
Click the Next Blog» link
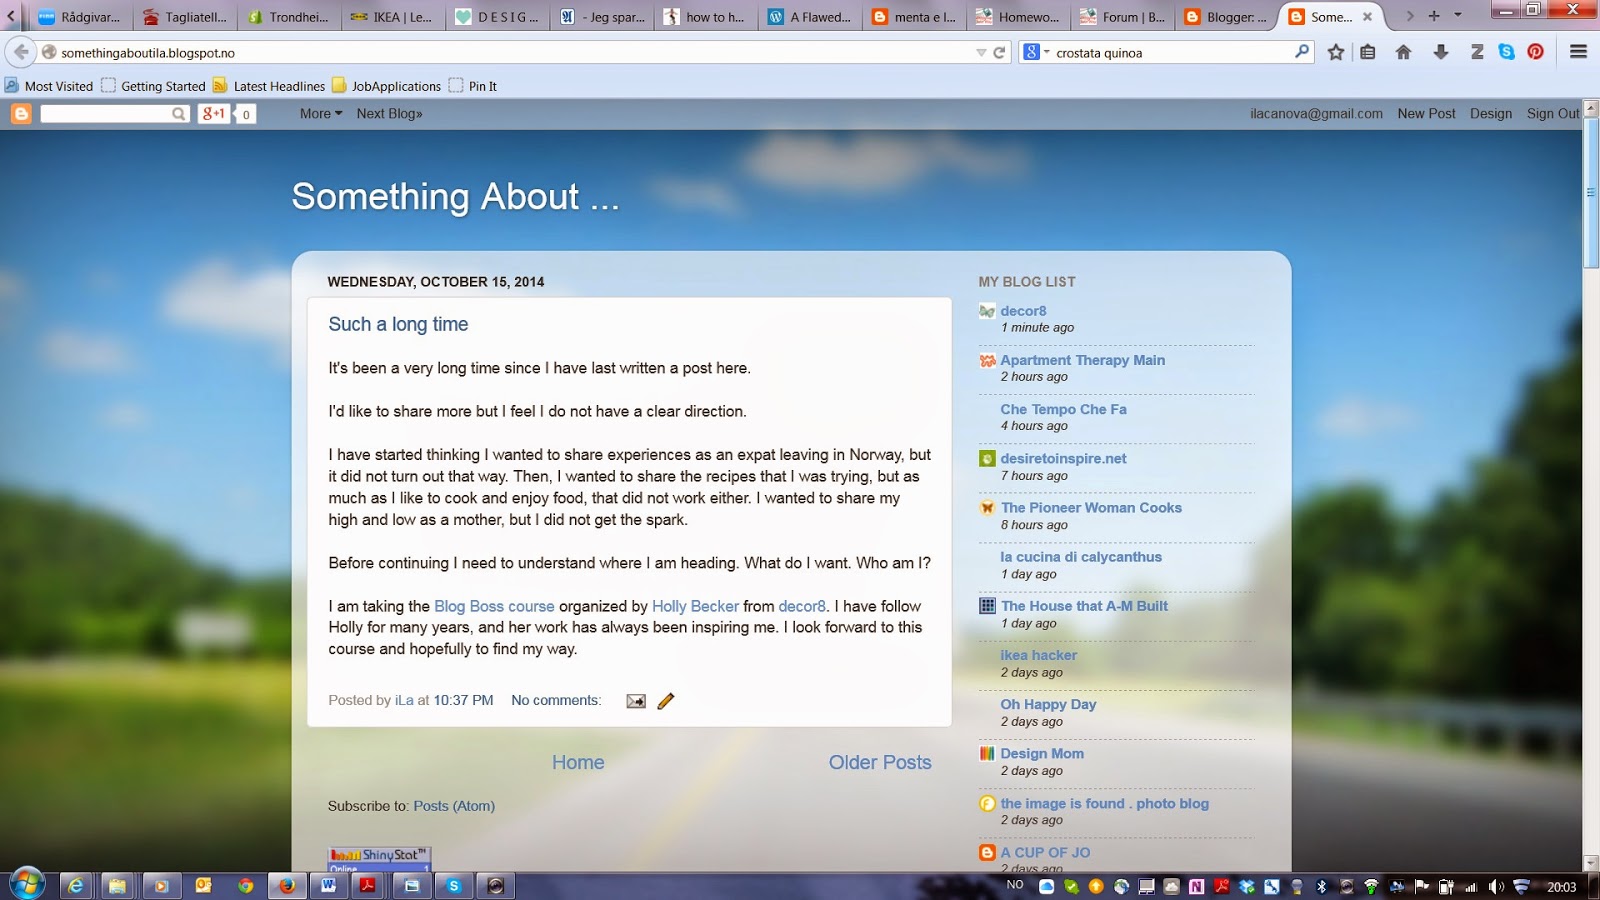[389, 114]
